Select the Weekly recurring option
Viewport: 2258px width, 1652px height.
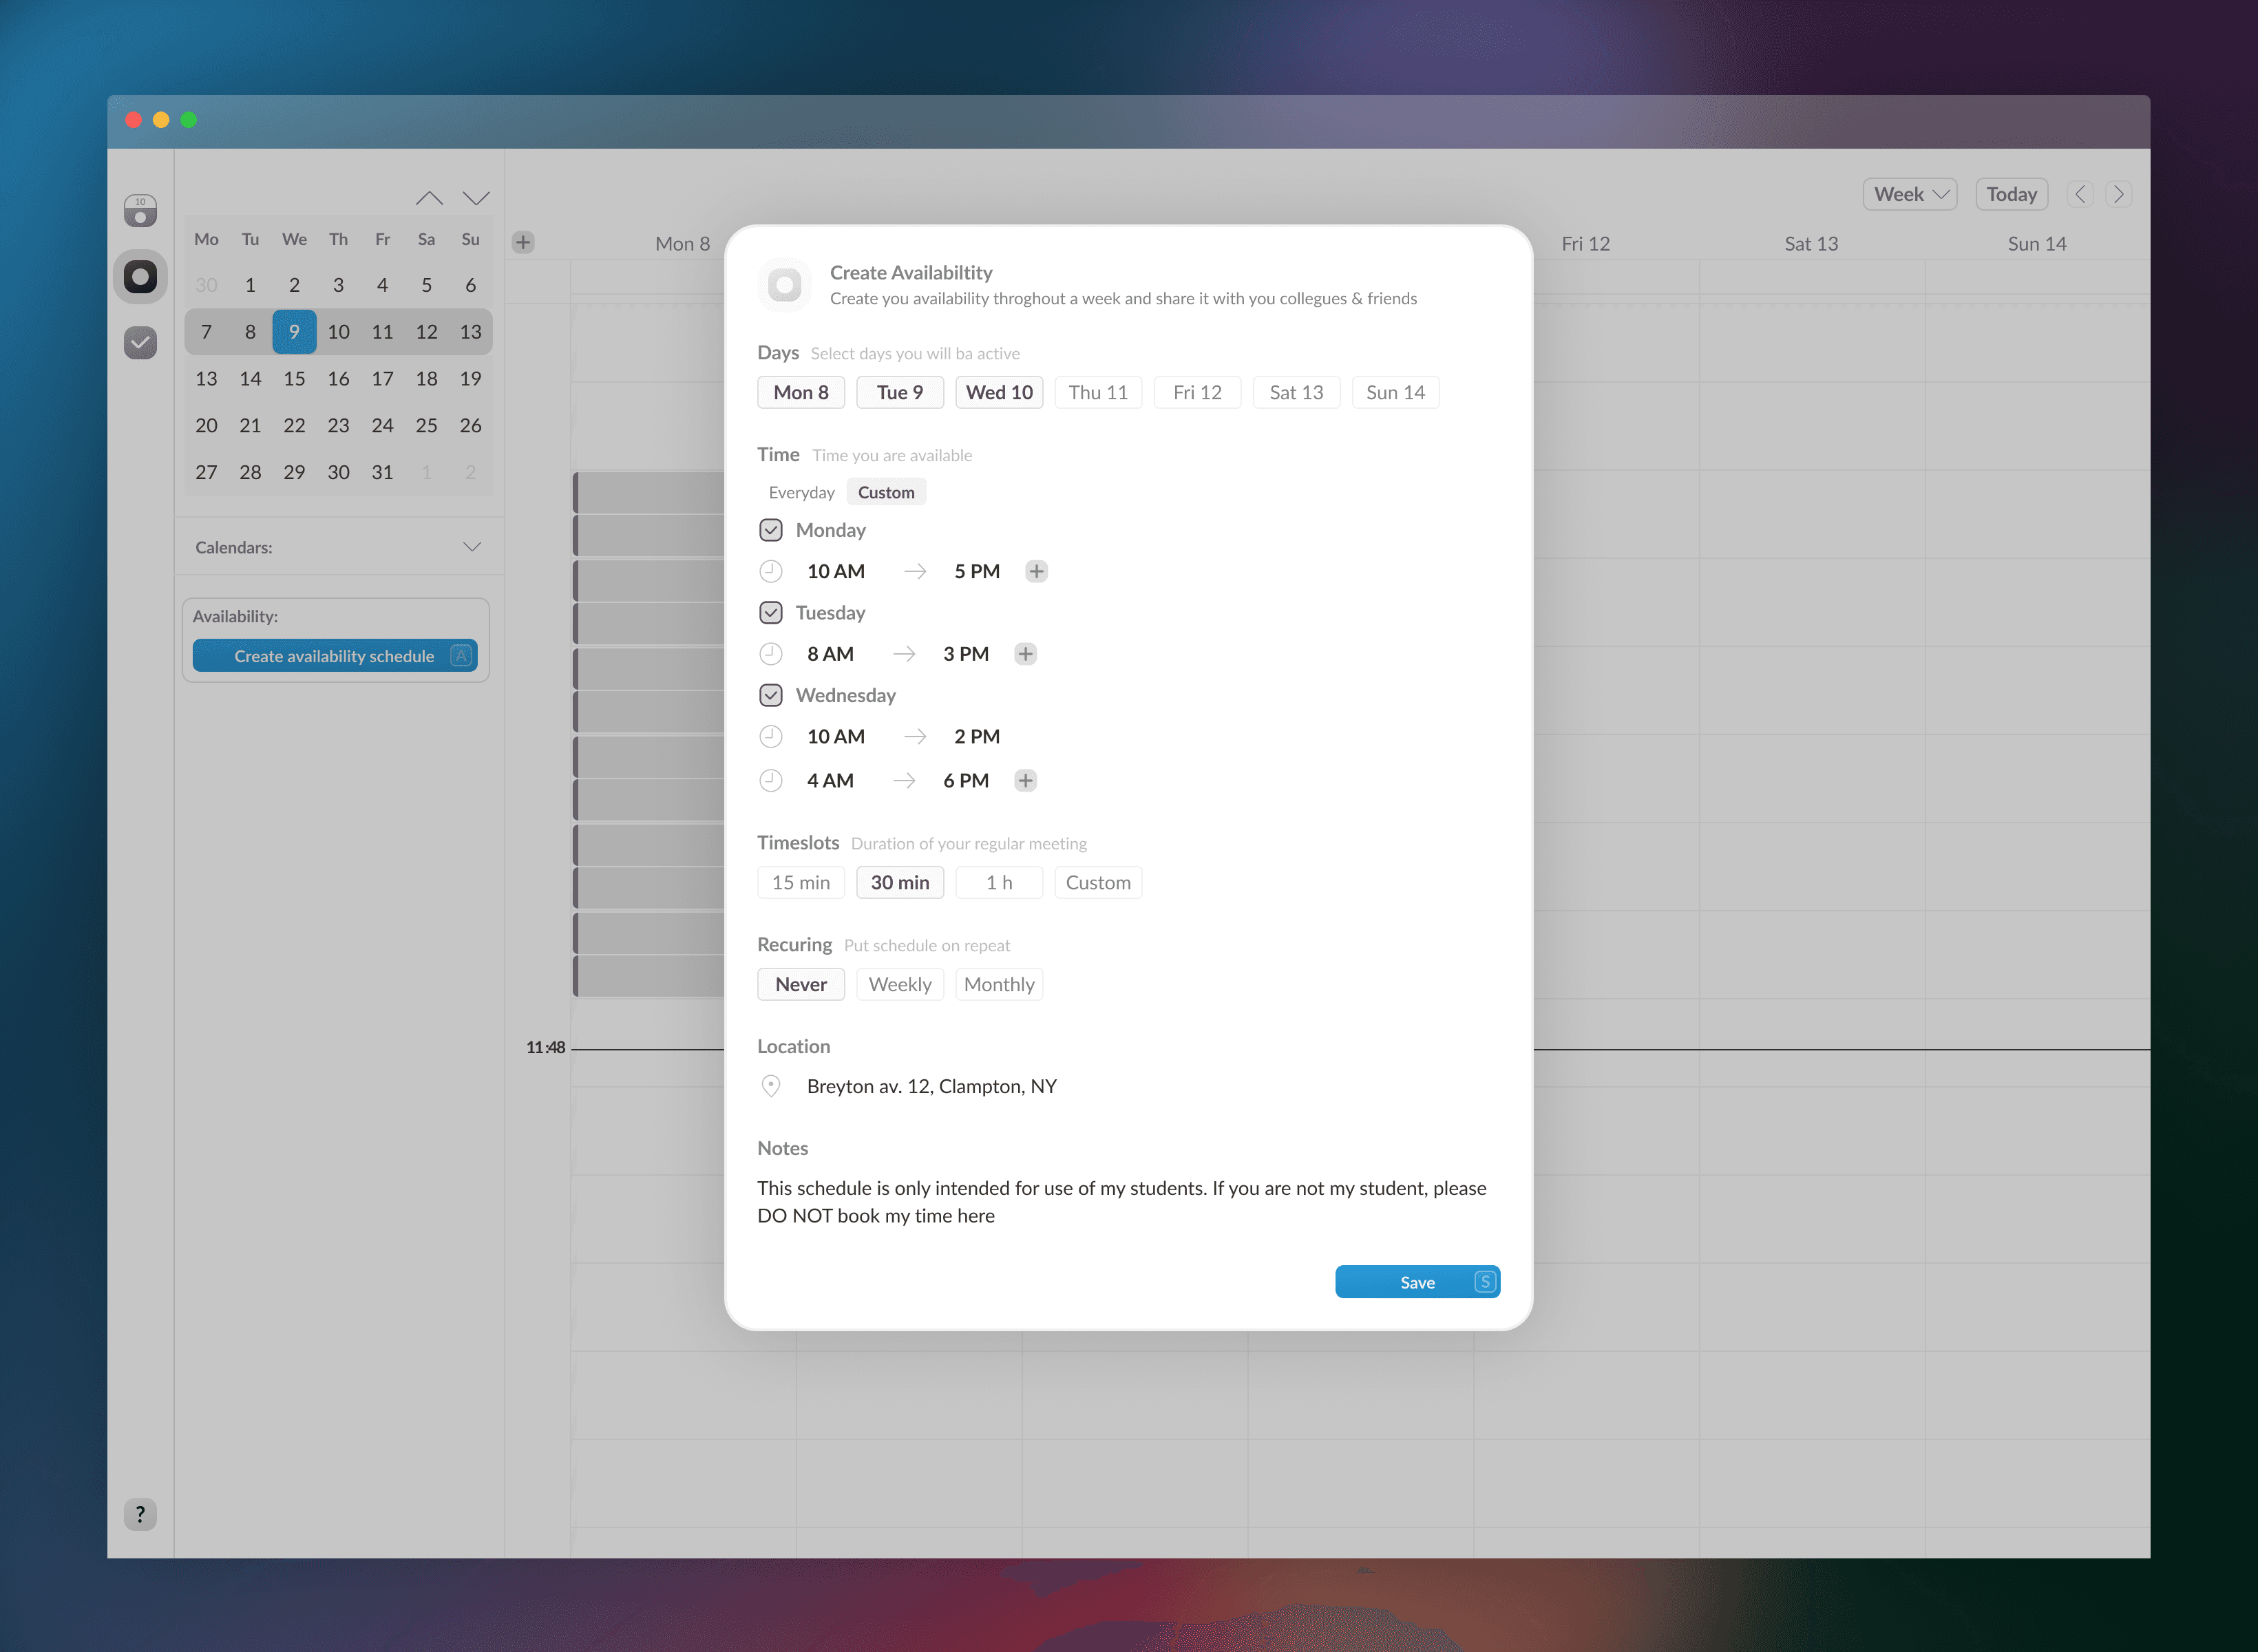(x=899, y=984)
